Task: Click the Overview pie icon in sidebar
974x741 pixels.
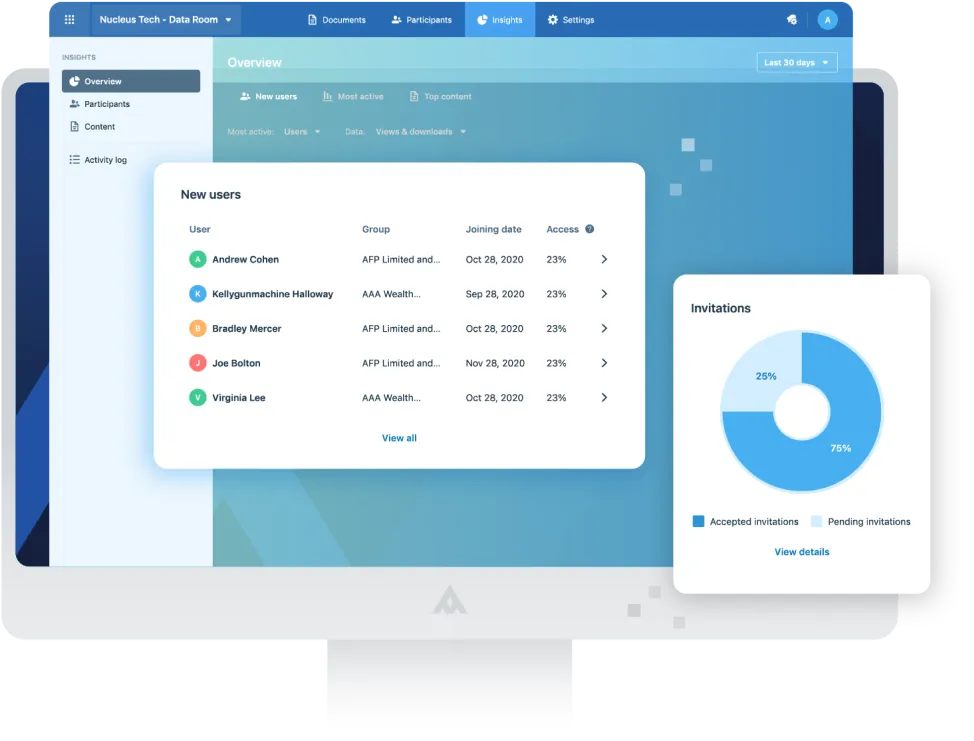Action: pyautogui.click(x=75, y=81)
